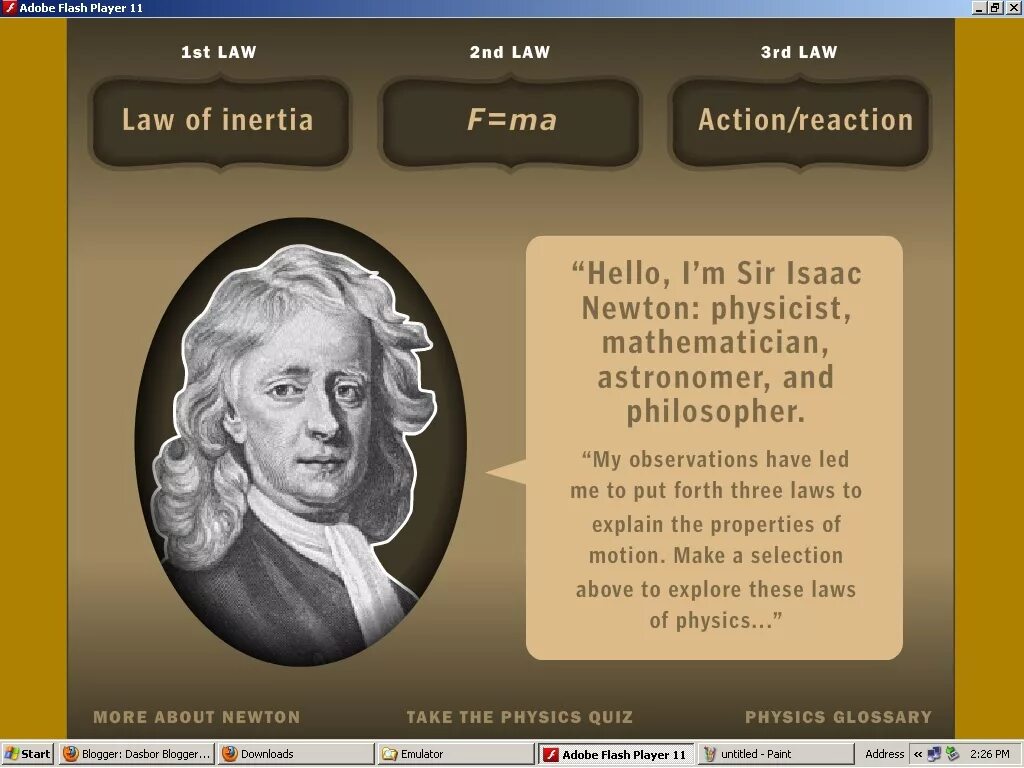Expand hidden tray icons with the « chevron
The width and height of the screenshot is (1024, 768).
point(918,754)
